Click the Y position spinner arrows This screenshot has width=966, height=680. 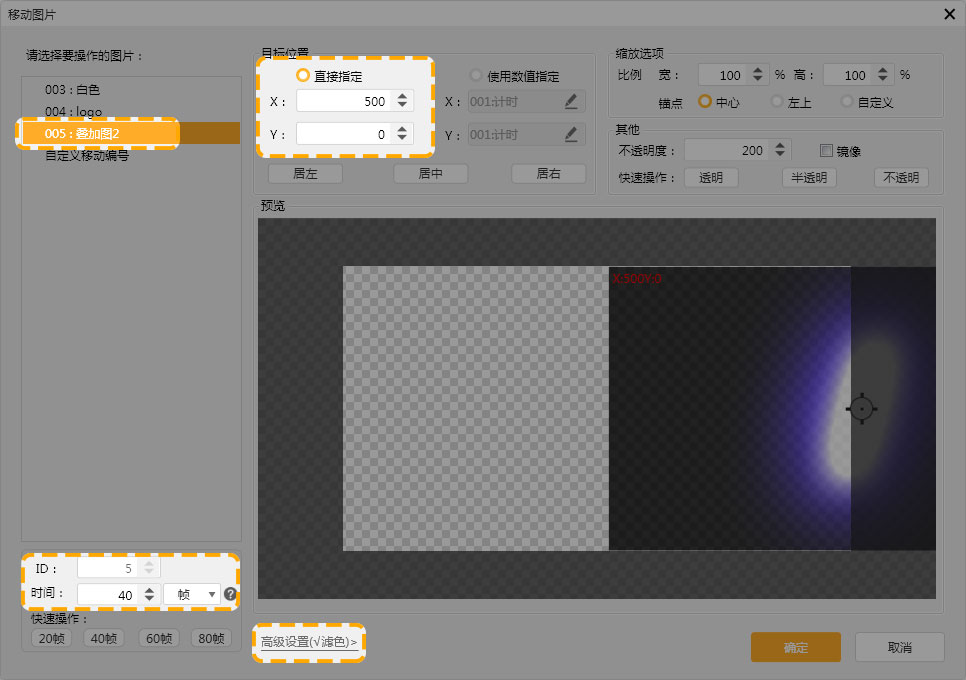point(402,134)
